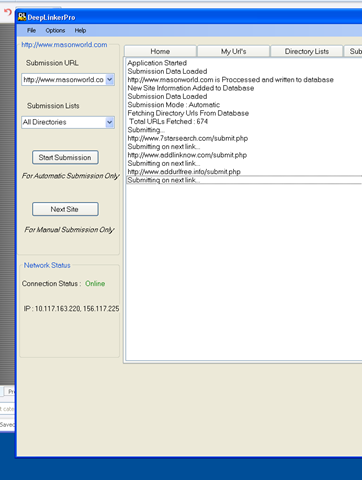The height and width of the screenshot is (480, 362).
Task: Open the tab to the right of Directory Lists
Action: (x=353, y=51)
